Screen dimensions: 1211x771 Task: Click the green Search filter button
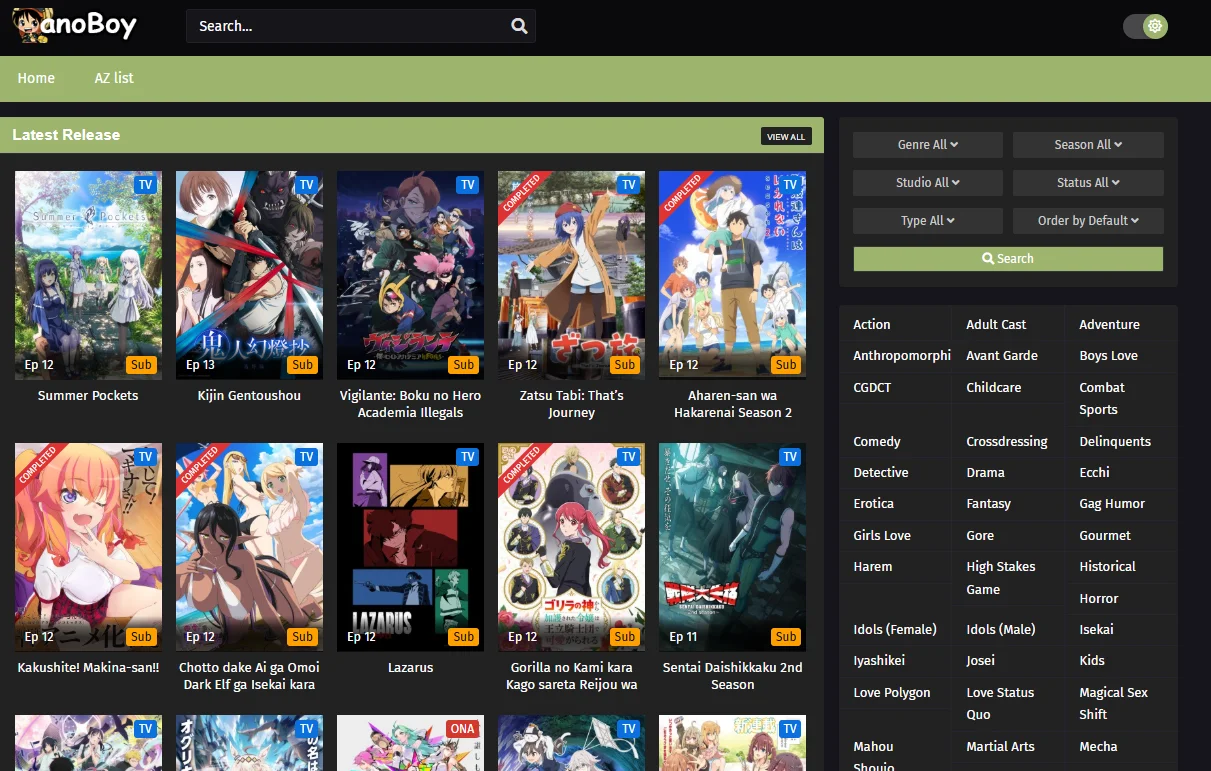point(1008,259)
